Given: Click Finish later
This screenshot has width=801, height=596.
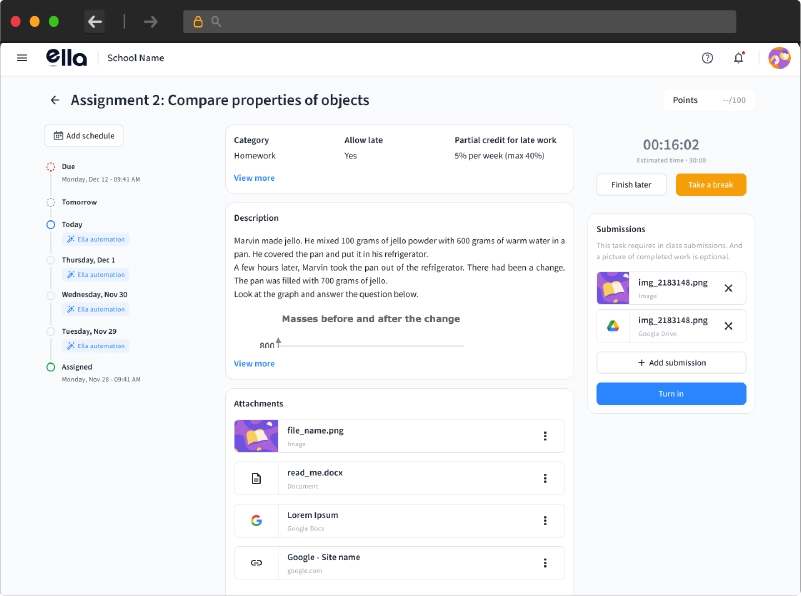Looking at the screenshot, I should point(632,185).
